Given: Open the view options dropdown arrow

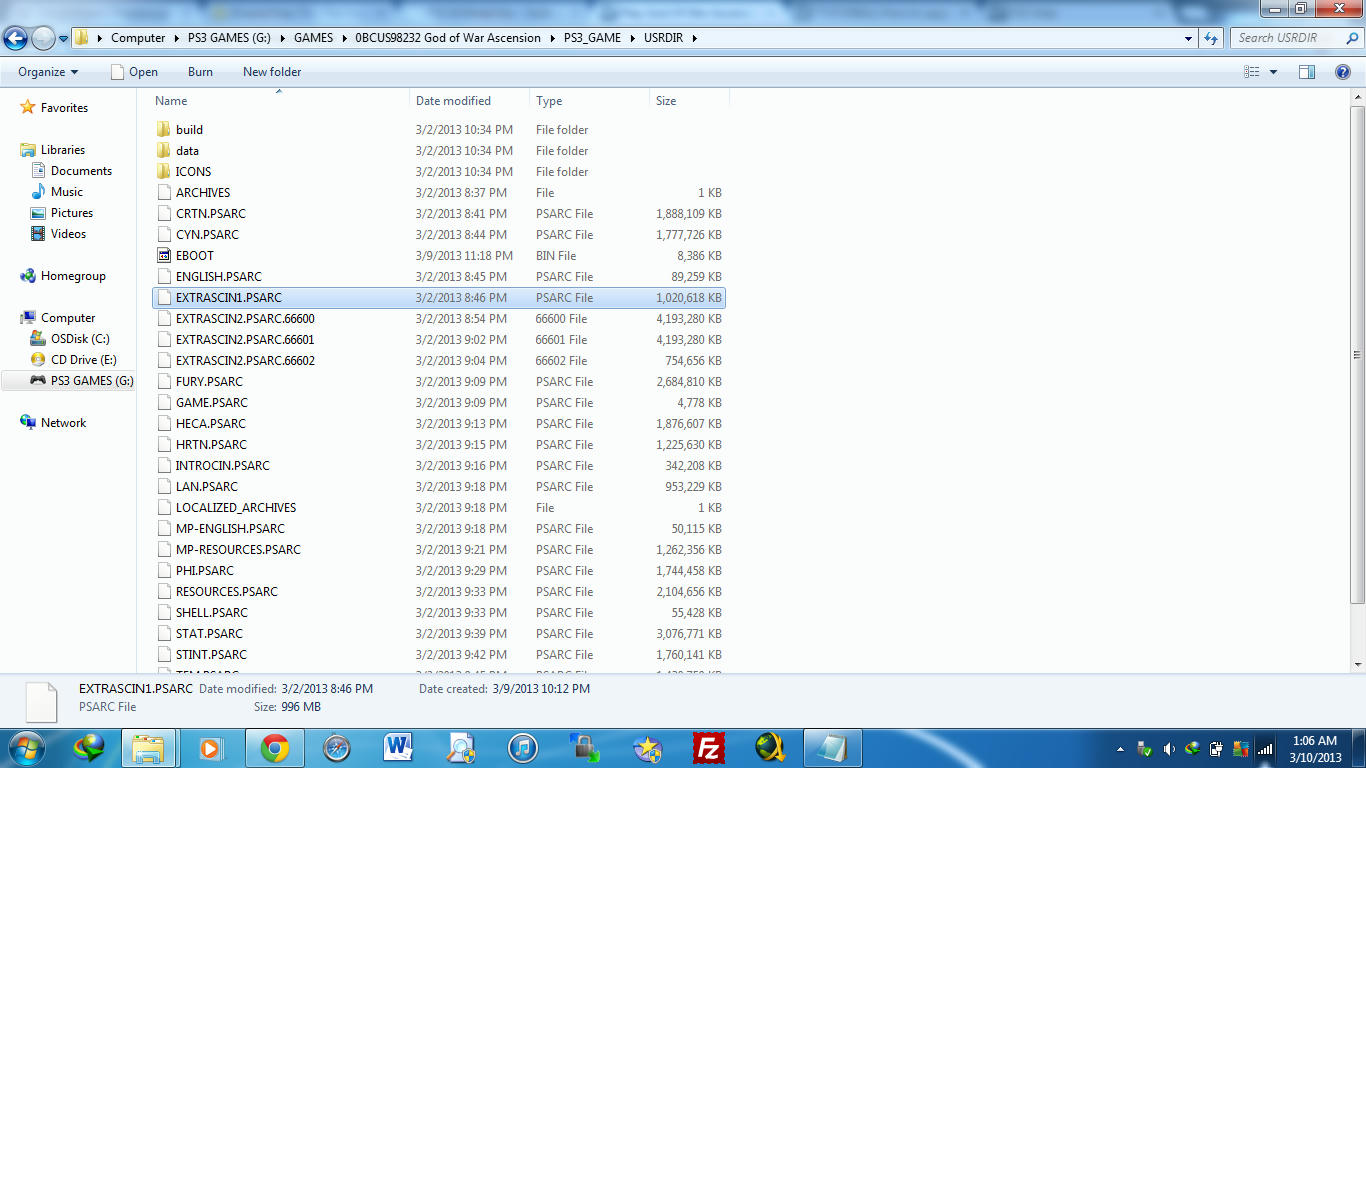Looking at the screenshot, I should [1273, 72].
